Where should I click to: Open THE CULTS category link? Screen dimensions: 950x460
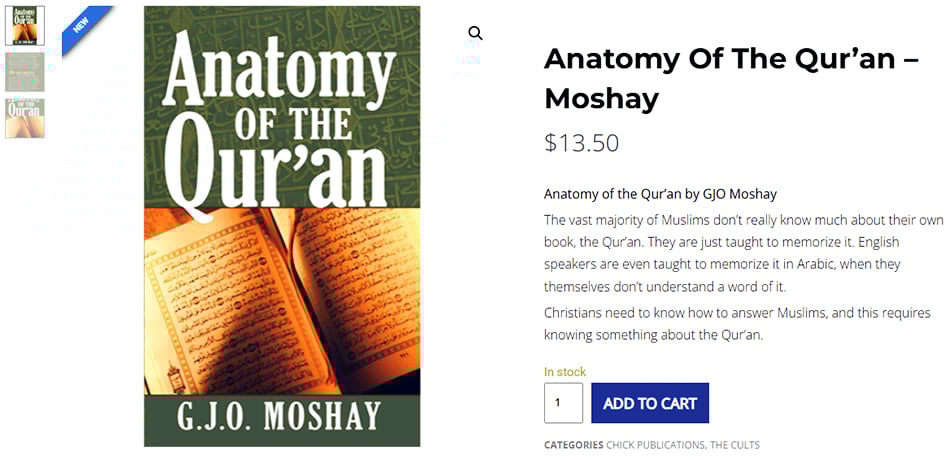coord(735,445)
